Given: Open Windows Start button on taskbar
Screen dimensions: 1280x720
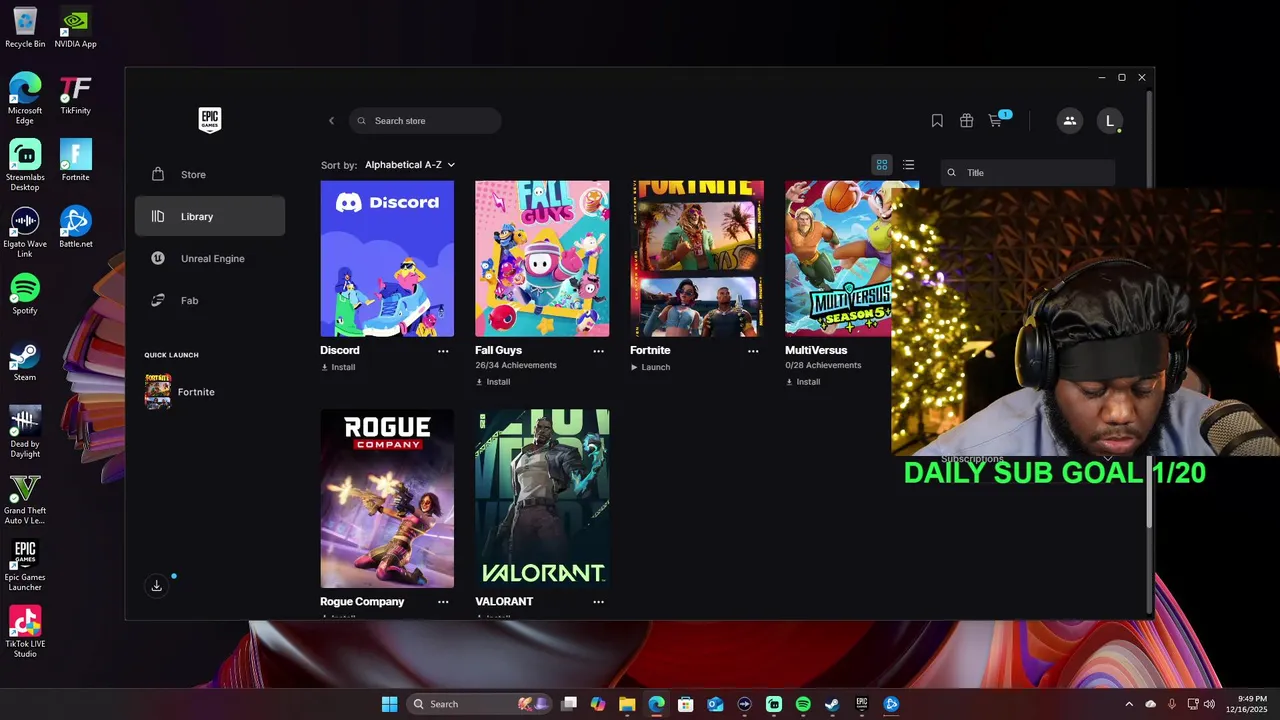Looking at the screenshot, I should pyautogui.click(x=389, y=704).
